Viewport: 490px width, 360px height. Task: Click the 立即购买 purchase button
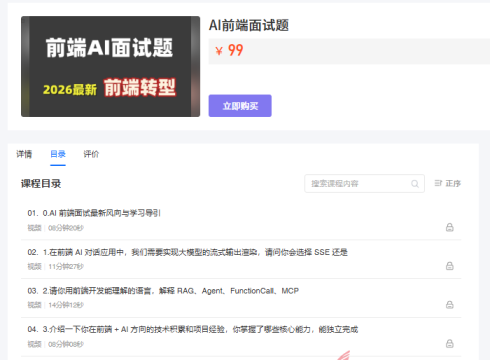coord(240,106)
